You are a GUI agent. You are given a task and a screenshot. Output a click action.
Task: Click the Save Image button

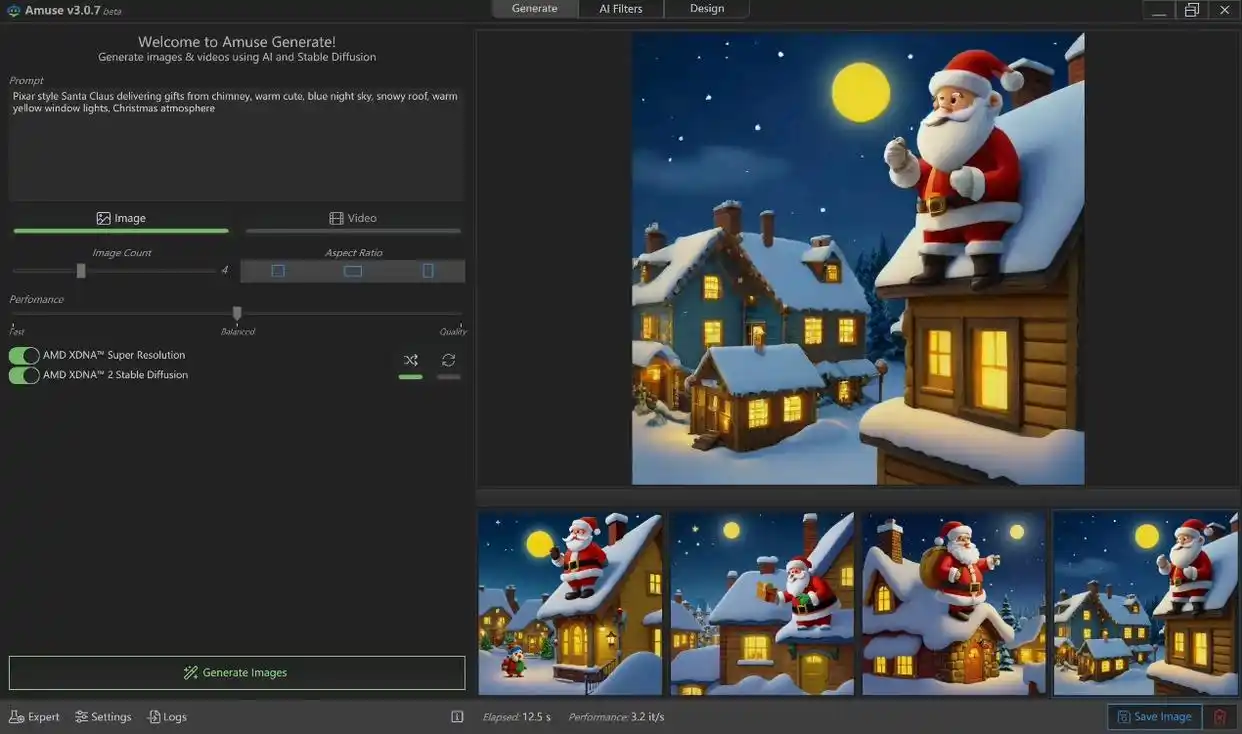click(x=1154, y=717)
